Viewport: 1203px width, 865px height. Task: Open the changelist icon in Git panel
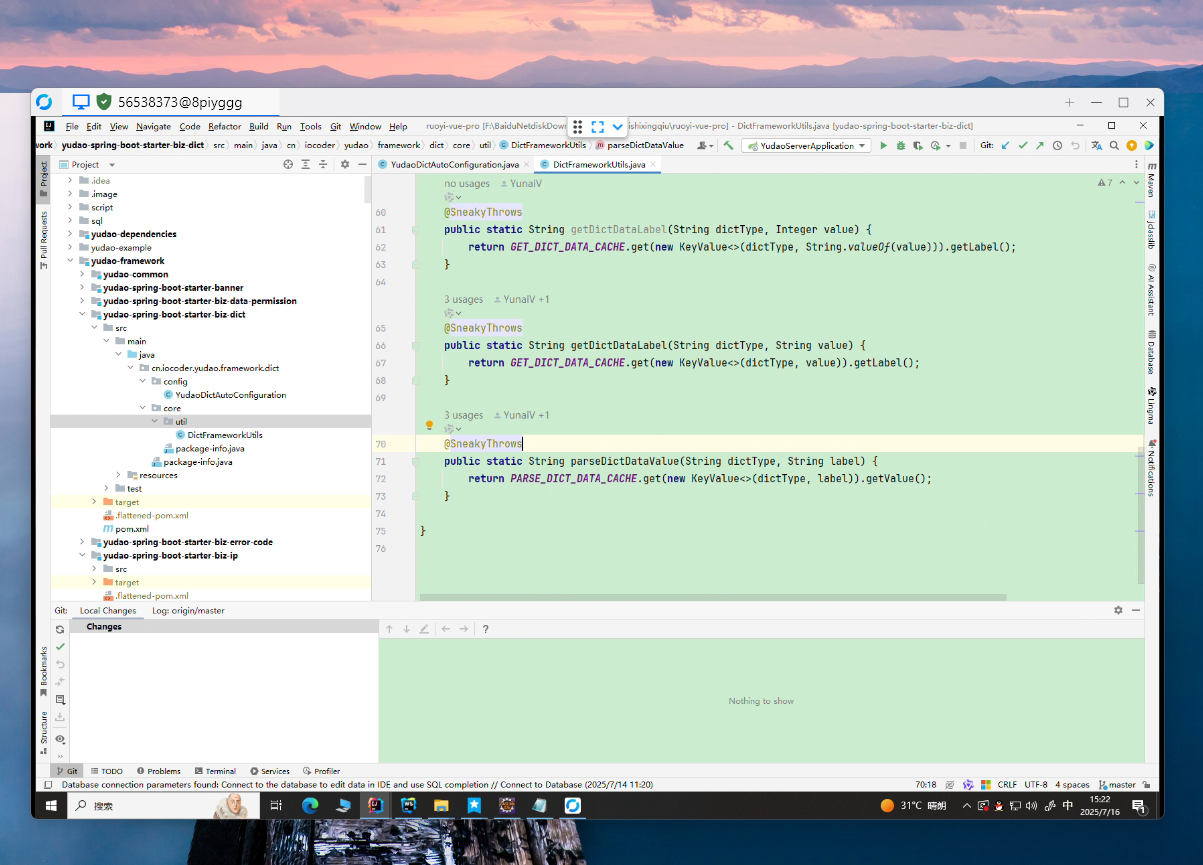[60, 699]
